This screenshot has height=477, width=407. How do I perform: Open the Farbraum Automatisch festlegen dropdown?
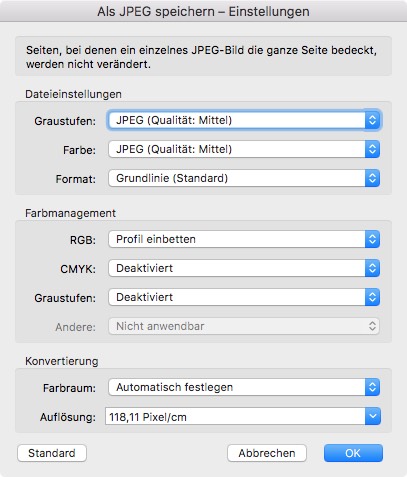244,387
